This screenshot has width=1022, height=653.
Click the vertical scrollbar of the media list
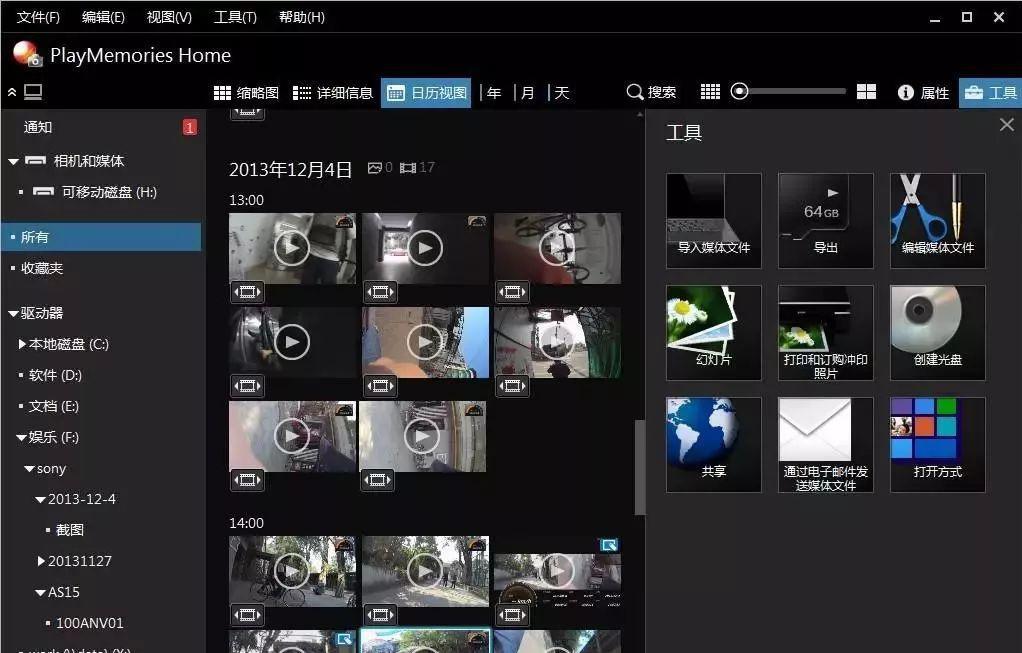pos(640,467)
